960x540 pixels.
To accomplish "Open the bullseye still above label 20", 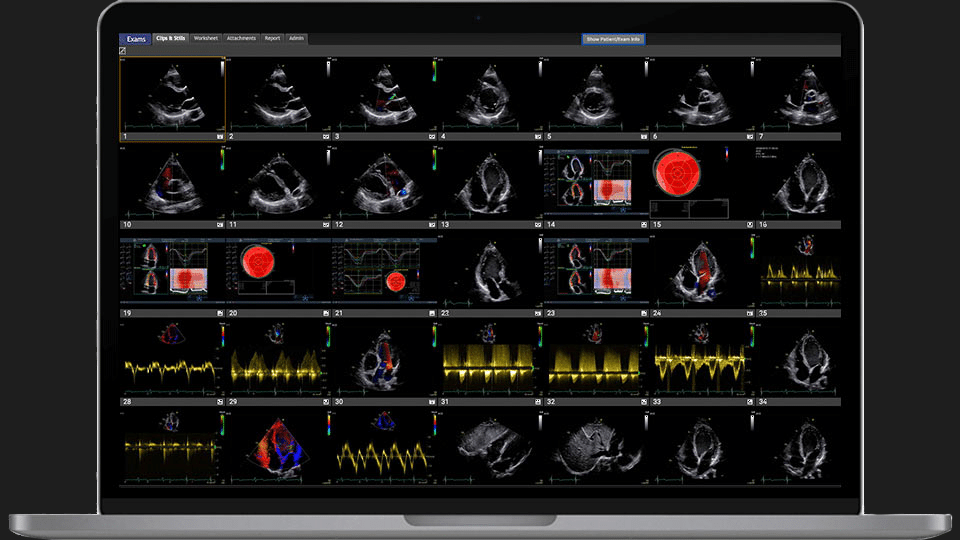I will [x=279, y=271].
